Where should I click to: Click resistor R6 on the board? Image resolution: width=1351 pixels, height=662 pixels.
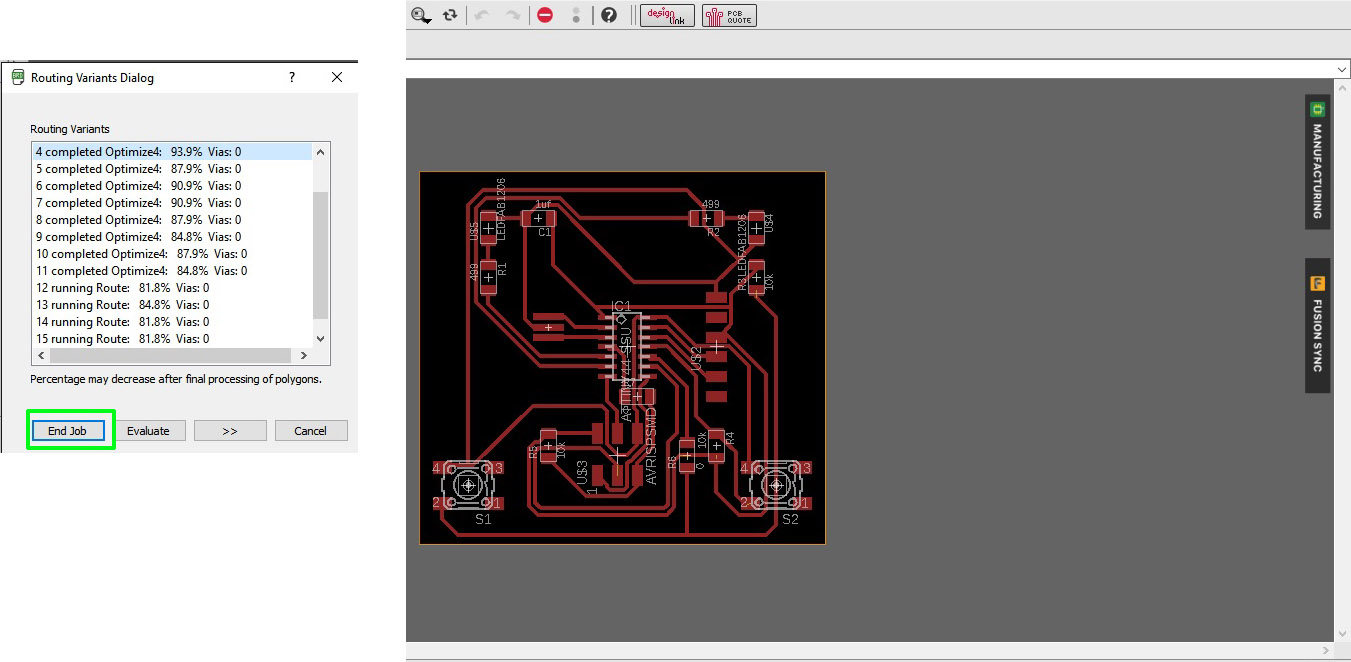[687, 455]
